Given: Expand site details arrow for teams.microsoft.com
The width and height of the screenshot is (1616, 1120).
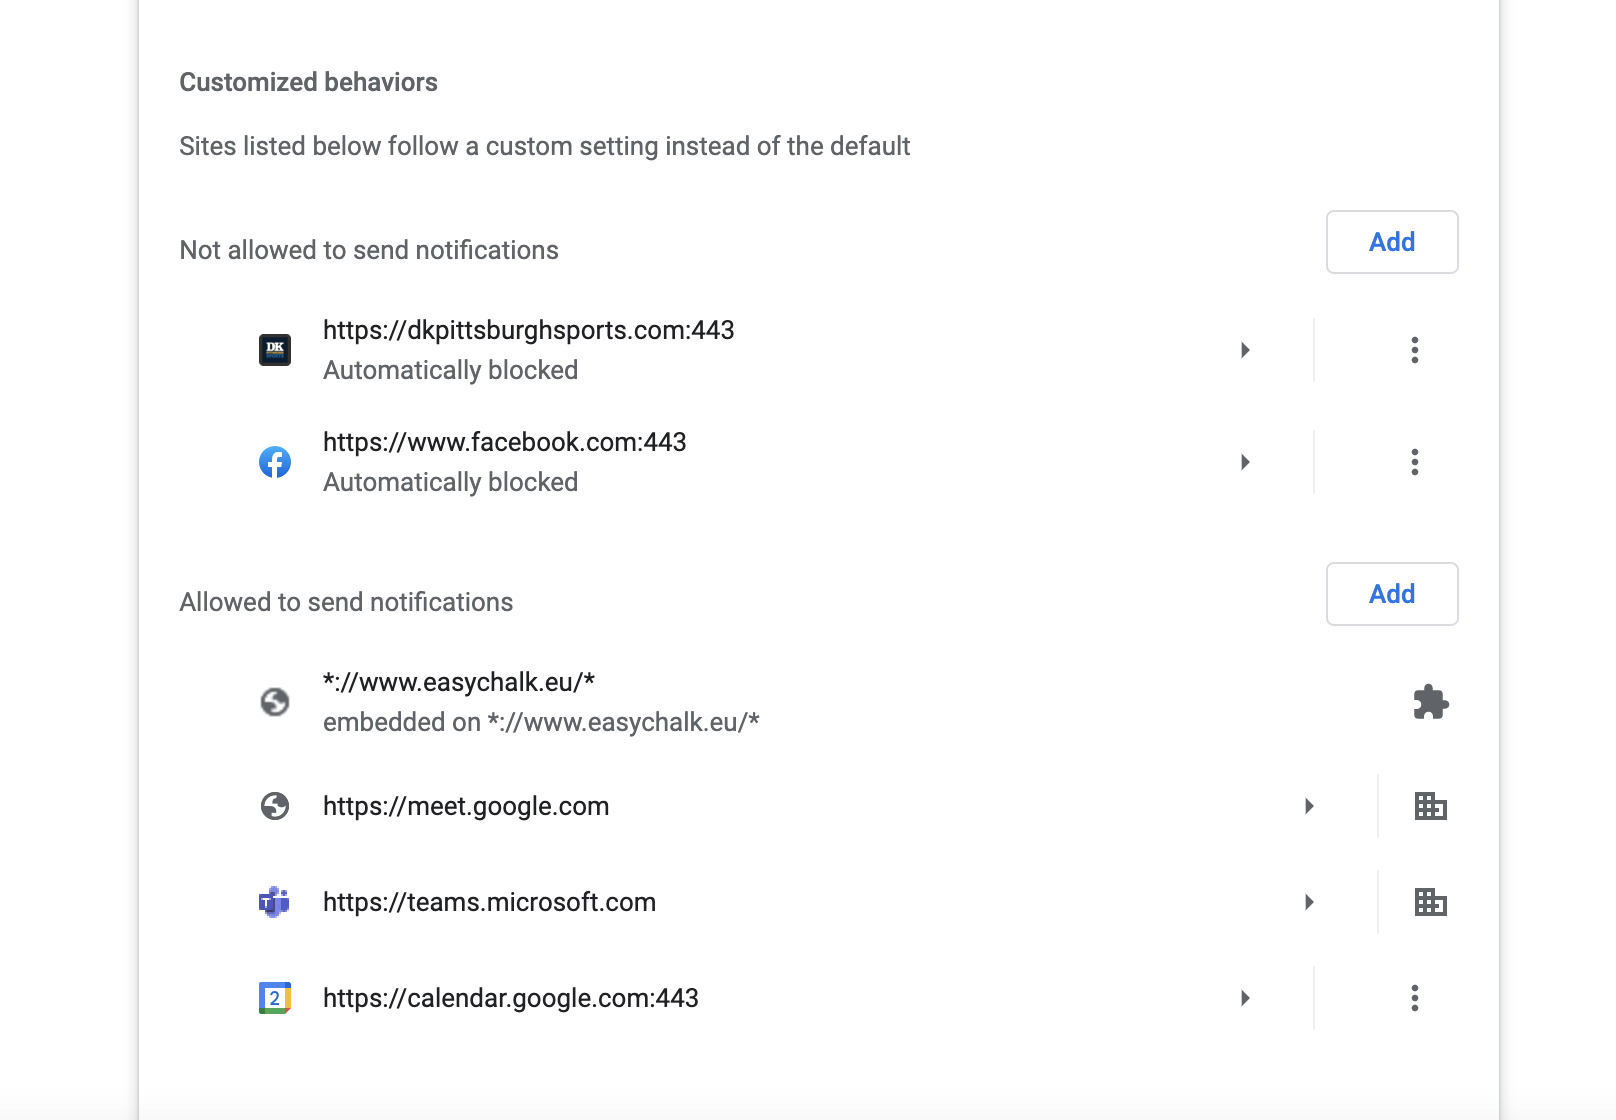Looking at the screenshot, I should click(x=1310, y=902).
